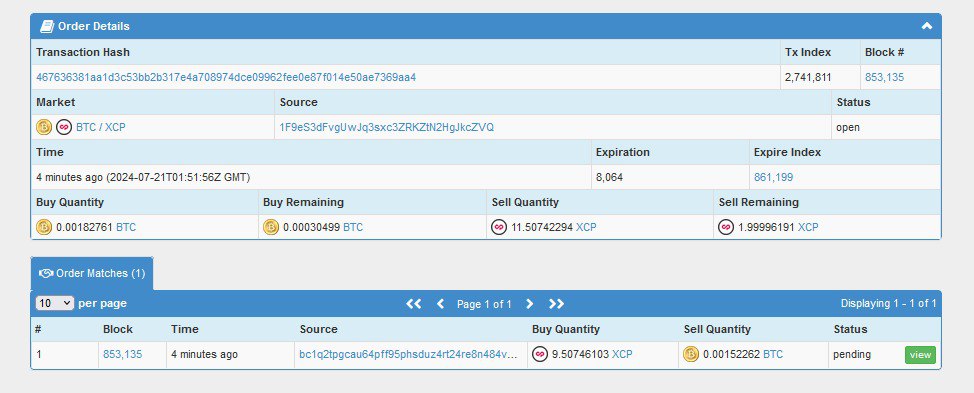Click the Displaying 1 - 1 of 1 text
The width and height of the screenshot is (974, 393).
point(888,304)
